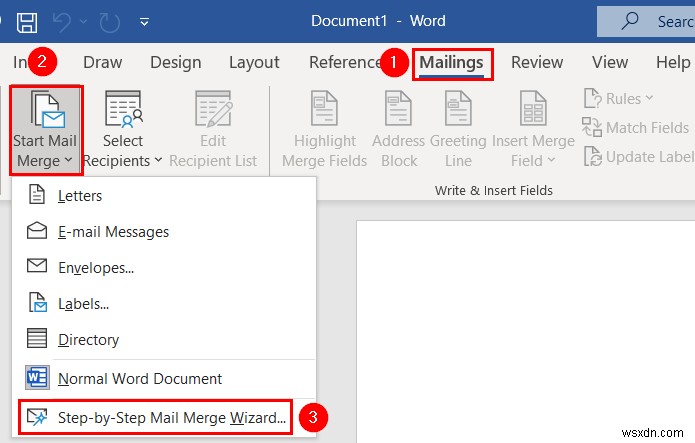695x443 pixels.
Task: Click the Redo icon
Action: click(110, 22)
